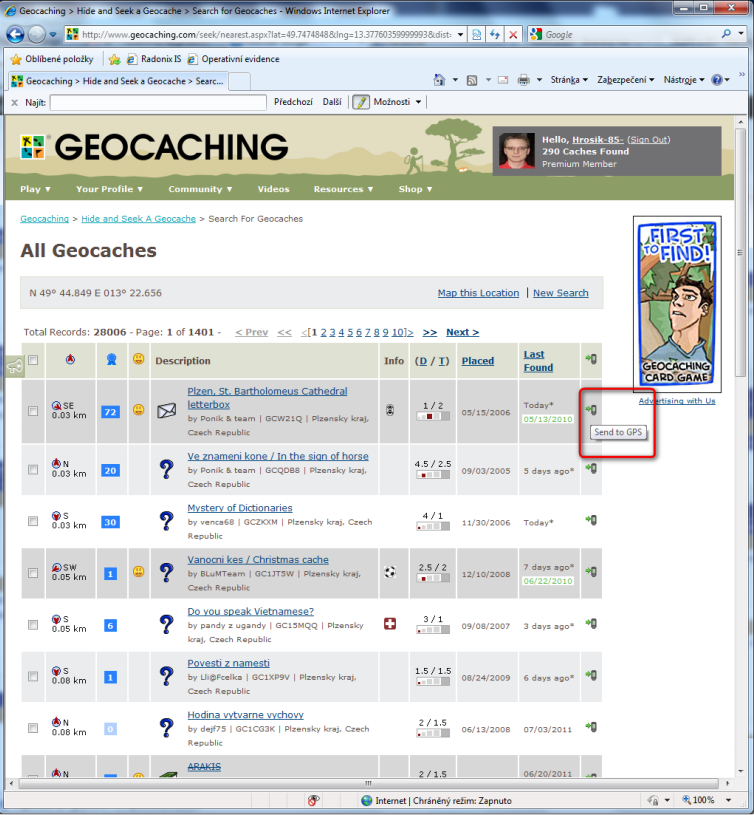Open the Play dropdown menu
754x815 pixels.
pyautogui.click(x=35, y=189)
